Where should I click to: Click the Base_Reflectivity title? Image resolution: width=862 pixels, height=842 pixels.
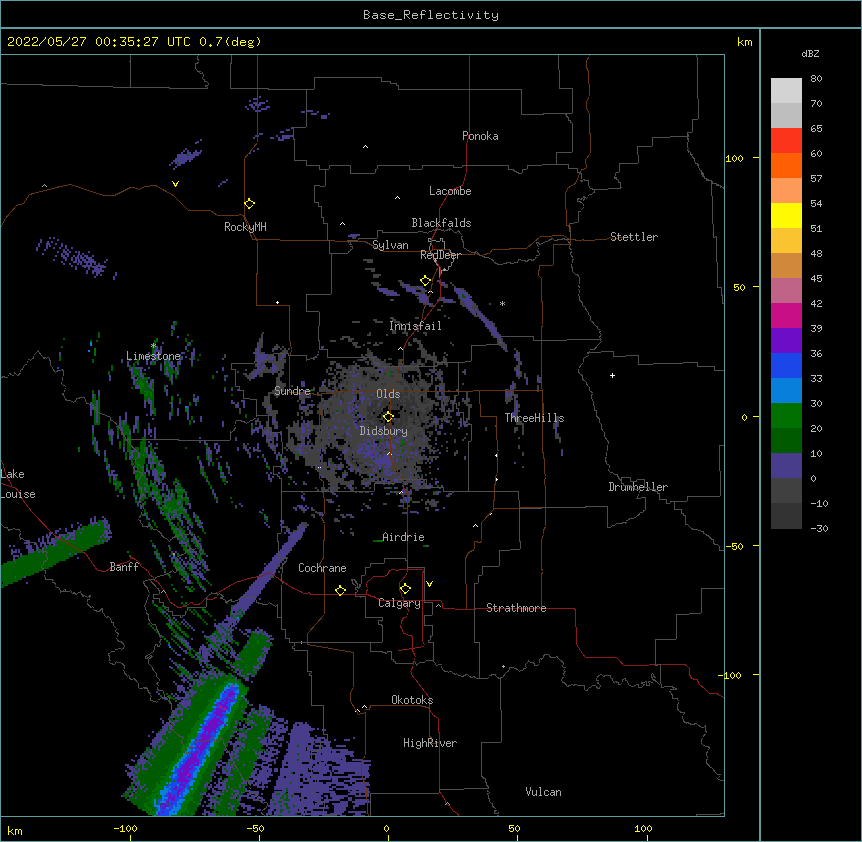431,15
